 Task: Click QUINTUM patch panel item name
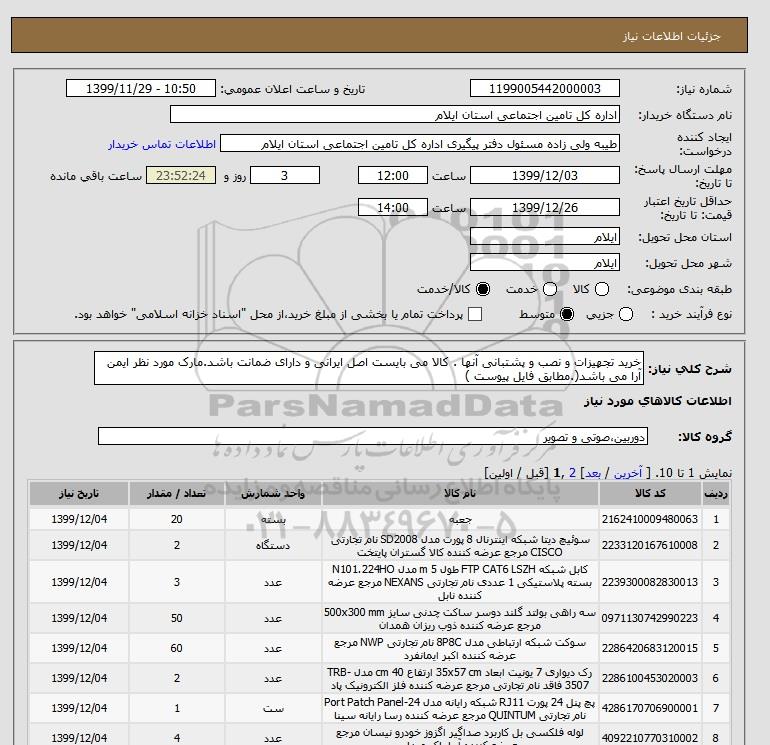tap(460, 709)
